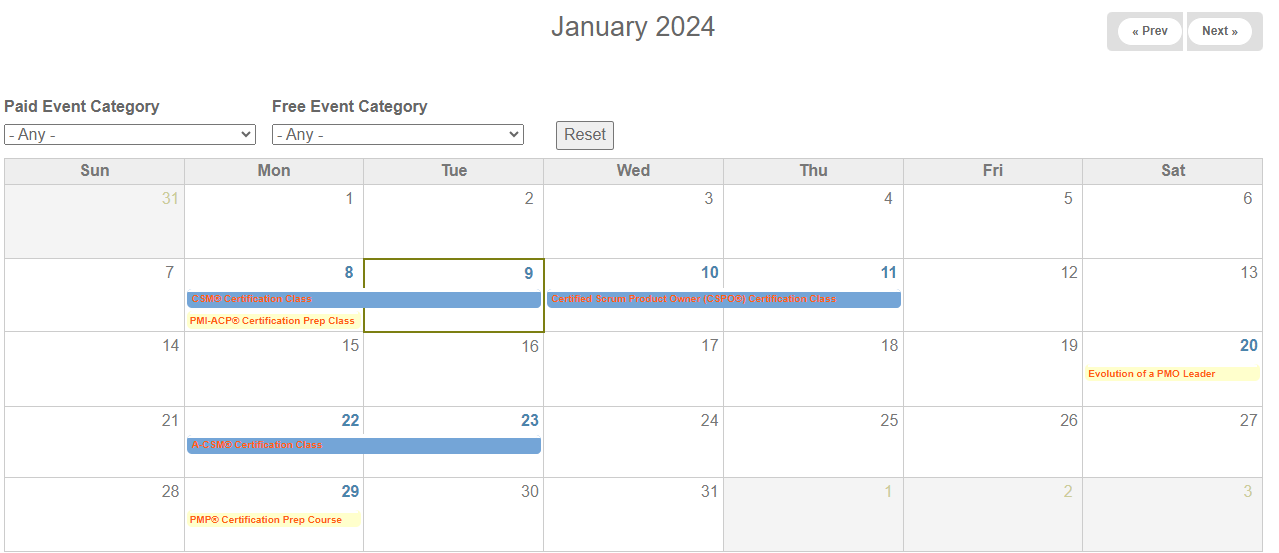
Task: Select the January 11 date link
Action: coord(889,273)
